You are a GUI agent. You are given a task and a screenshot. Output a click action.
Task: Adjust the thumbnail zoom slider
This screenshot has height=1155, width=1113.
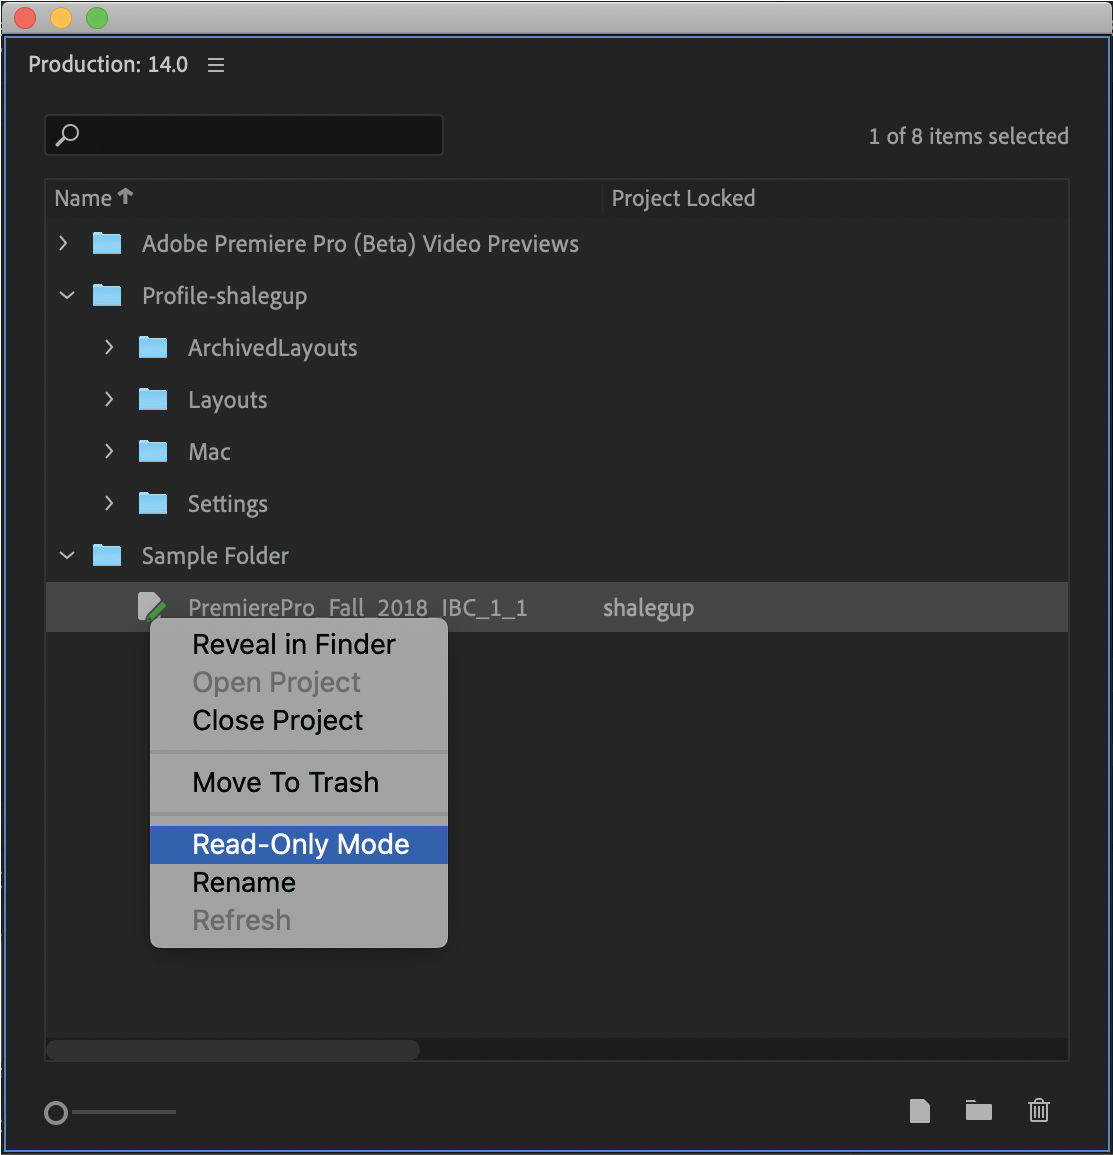click(57, 1112)
